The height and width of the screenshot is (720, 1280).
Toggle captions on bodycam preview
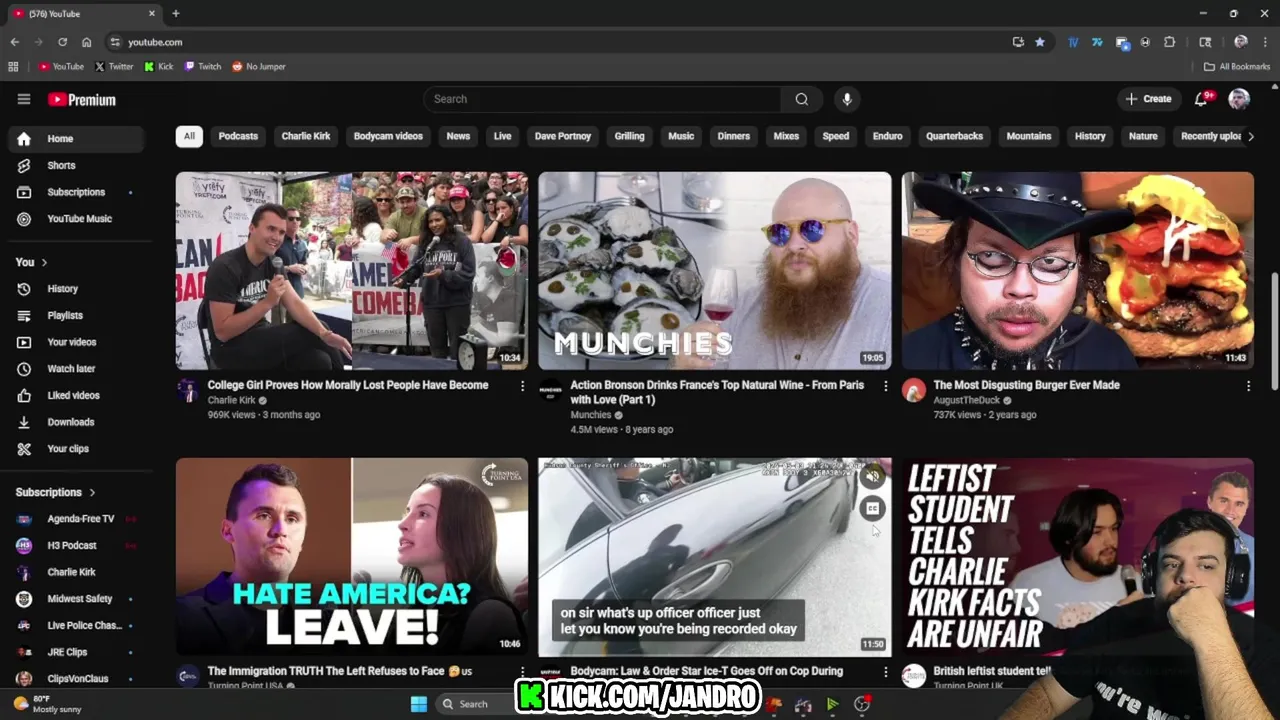pos(873,509)
